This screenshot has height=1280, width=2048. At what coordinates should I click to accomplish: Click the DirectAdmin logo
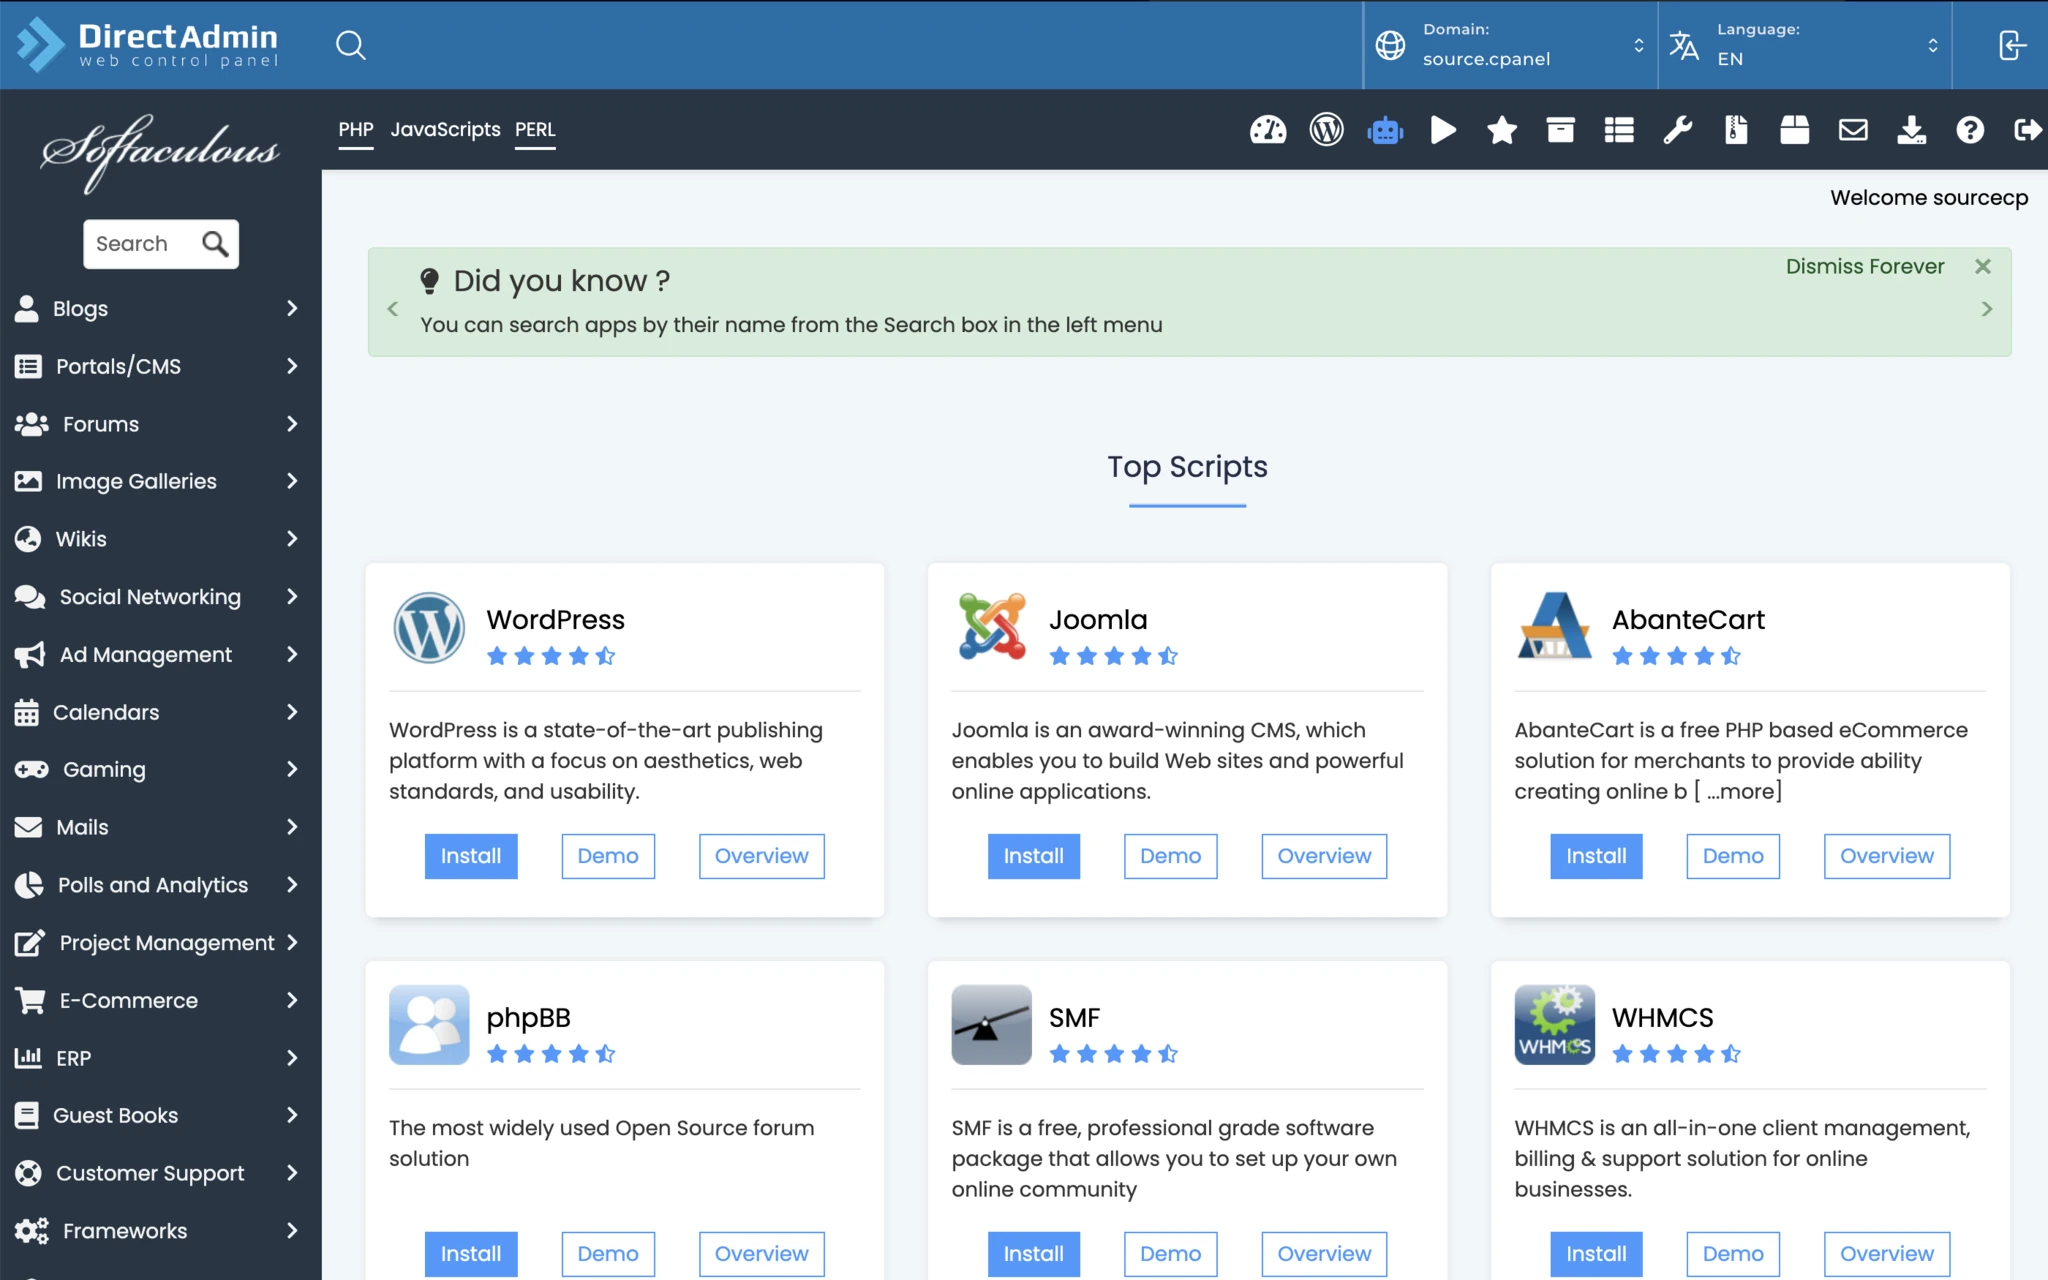(x=147, y=45)
